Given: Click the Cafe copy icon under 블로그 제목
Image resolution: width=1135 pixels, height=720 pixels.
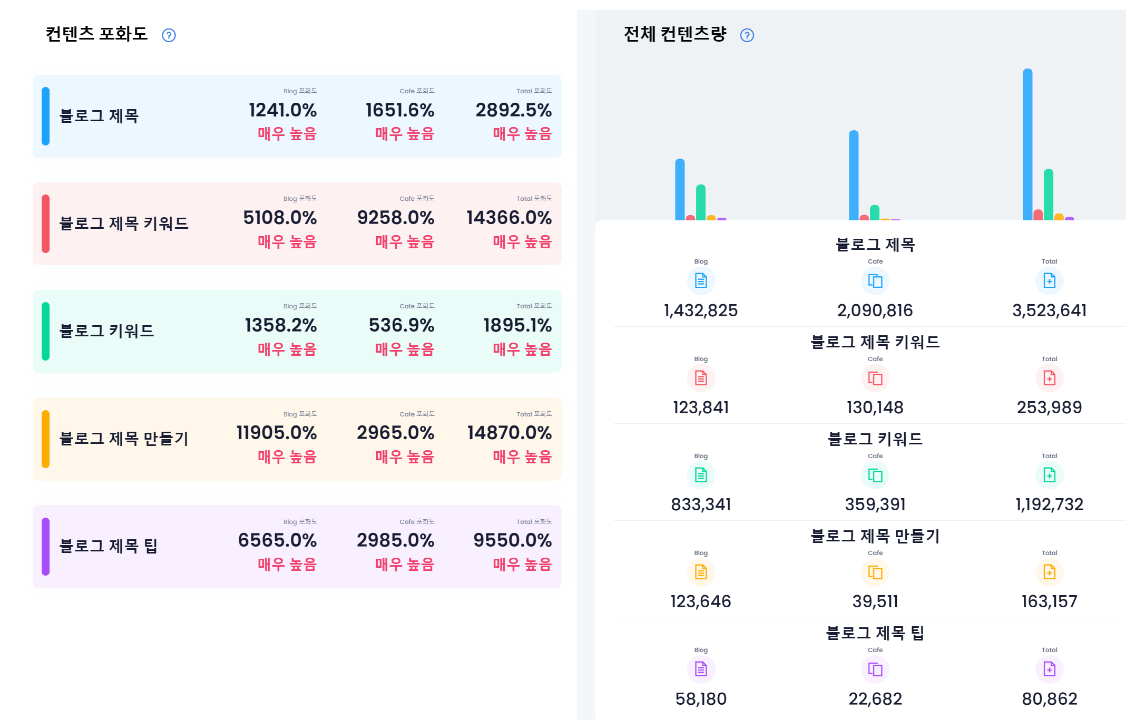Looking at the screenshot, I should [875, 280].
